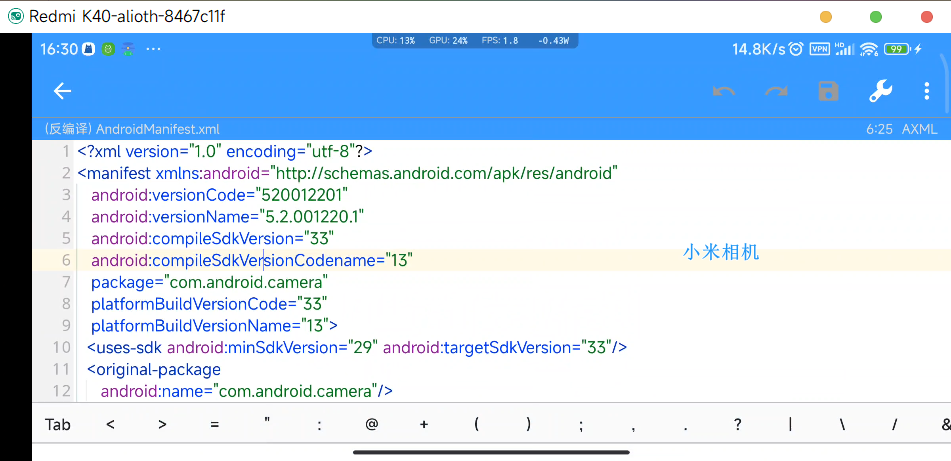Click the versionName value "5.2.001220.1"

[312, 217]
